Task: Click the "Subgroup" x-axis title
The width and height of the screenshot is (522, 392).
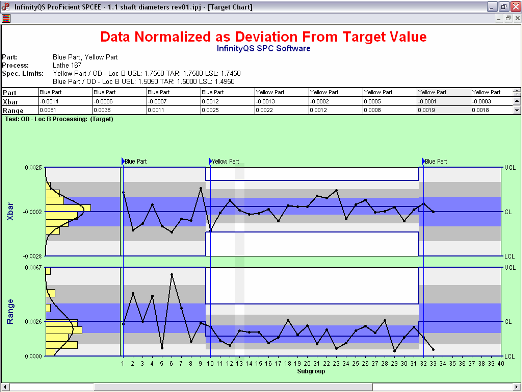Action: point(311,371)
